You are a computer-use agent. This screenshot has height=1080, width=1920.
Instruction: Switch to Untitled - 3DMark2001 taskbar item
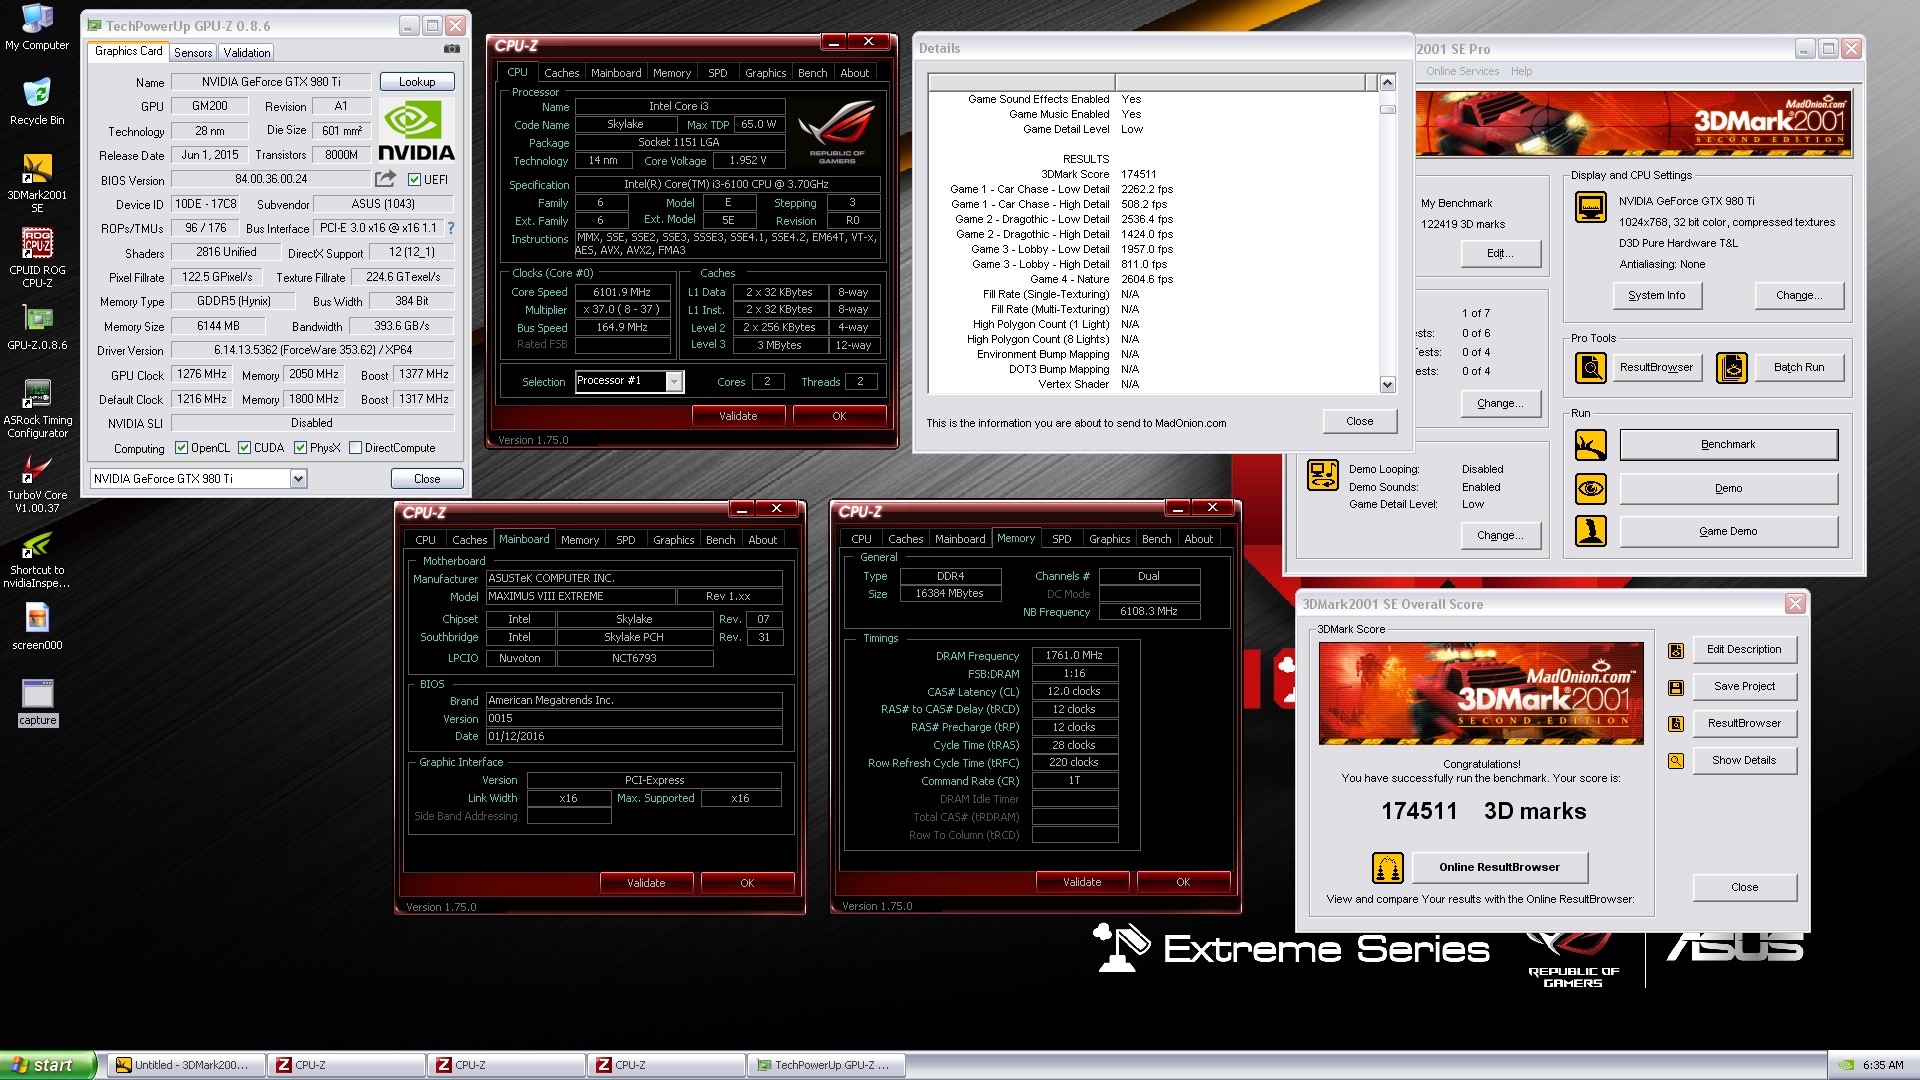click(x=186, y=1065)
